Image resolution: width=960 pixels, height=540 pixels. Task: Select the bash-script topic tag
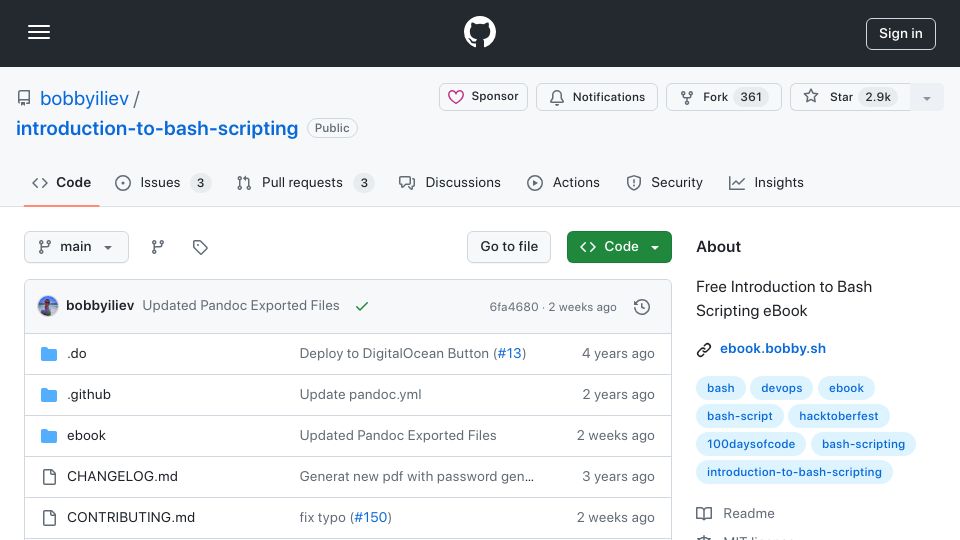740,416
